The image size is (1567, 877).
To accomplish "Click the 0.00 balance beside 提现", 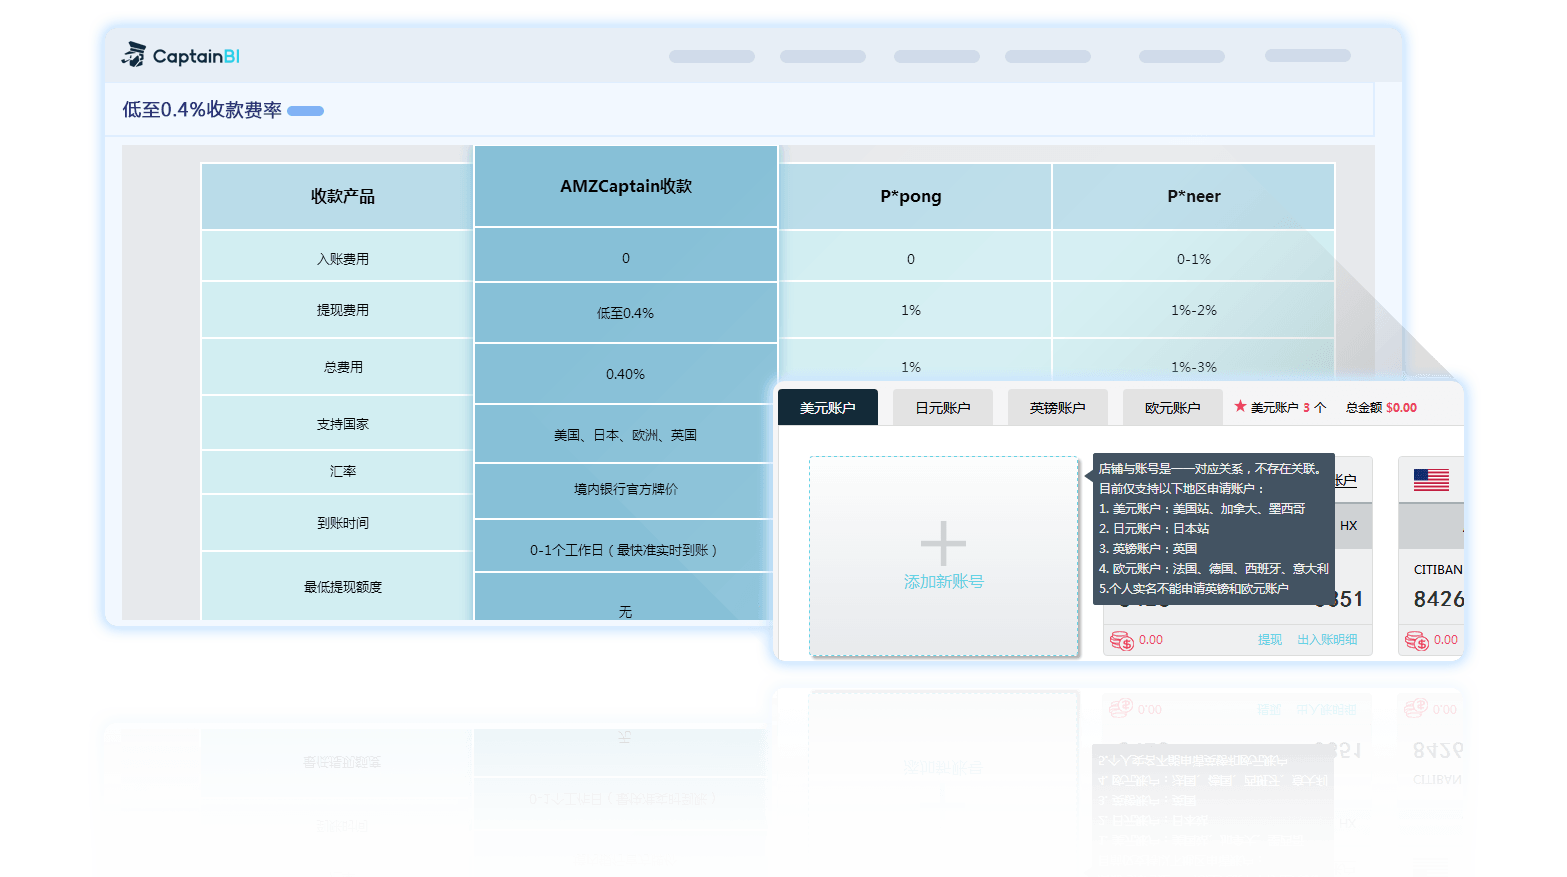I will click(x=1151, y=640).
